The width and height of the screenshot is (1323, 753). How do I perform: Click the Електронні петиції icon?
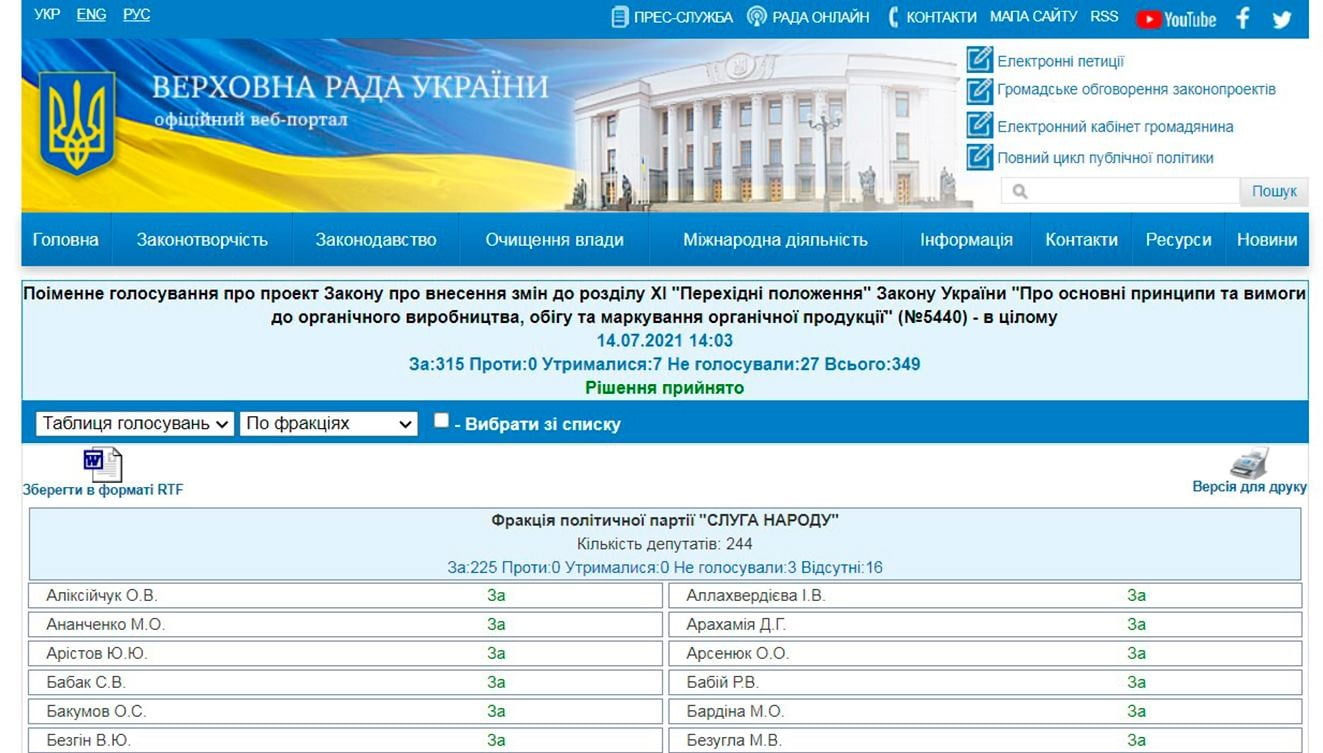tap(979, 60)
